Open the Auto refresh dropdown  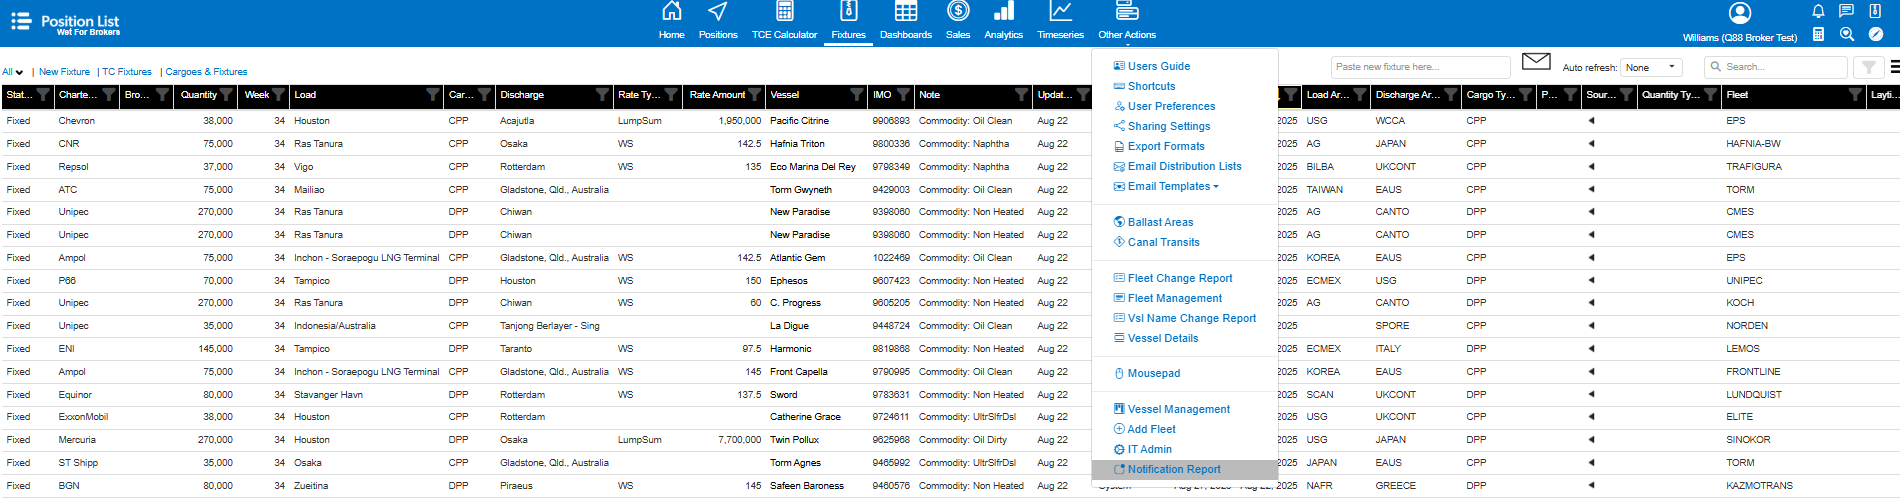[1651, 67]
